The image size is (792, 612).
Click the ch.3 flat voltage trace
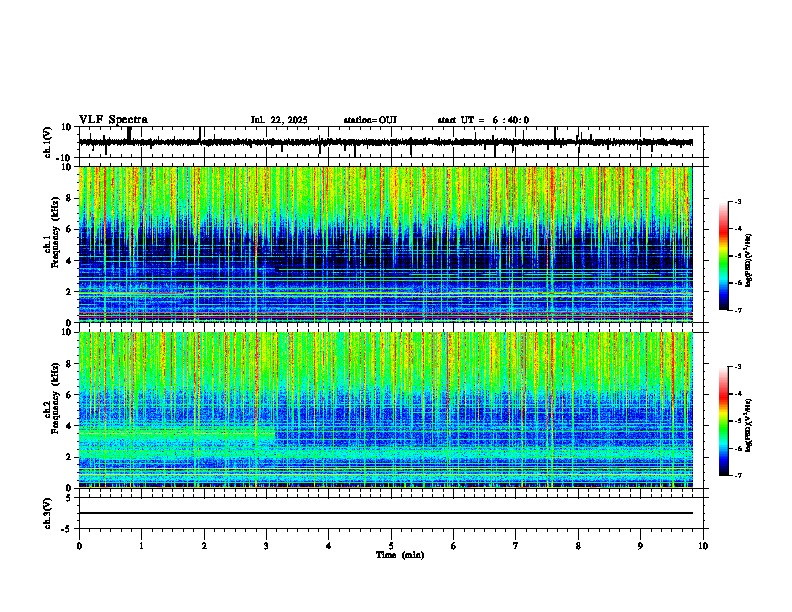coord(386,513)
